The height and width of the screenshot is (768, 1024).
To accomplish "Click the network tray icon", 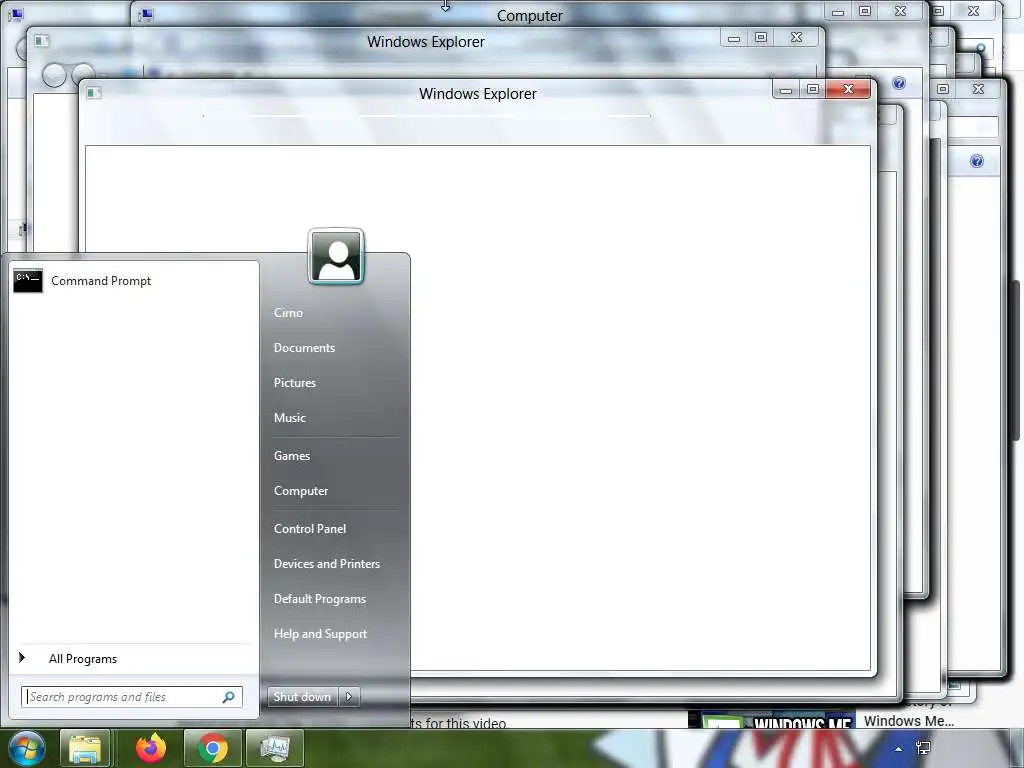I will point(923,748).
